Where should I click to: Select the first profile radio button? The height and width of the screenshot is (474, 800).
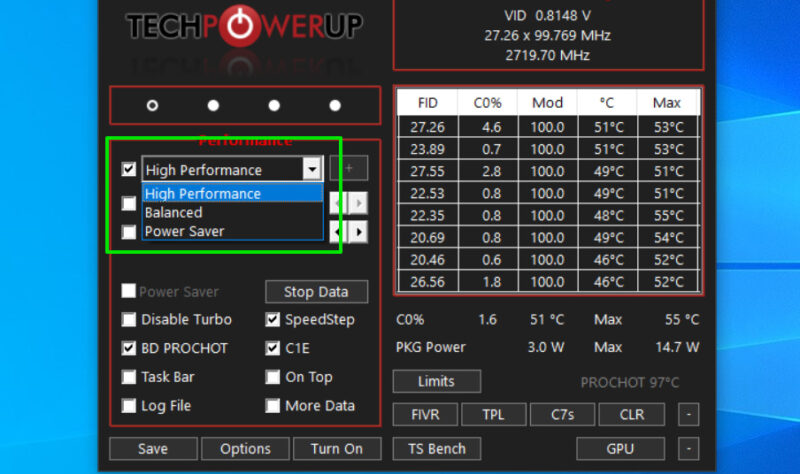coord(152,105)
